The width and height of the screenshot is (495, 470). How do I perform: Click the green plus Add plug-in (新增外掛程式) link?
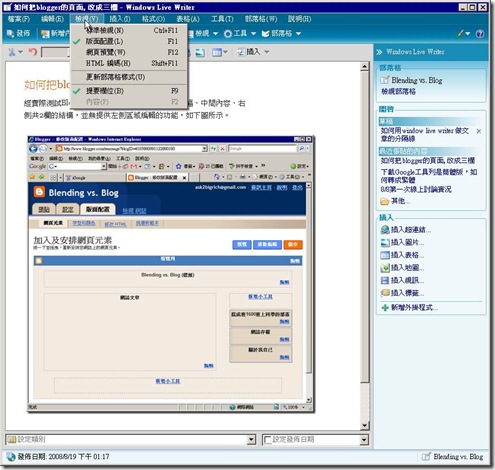click(410, 307)
